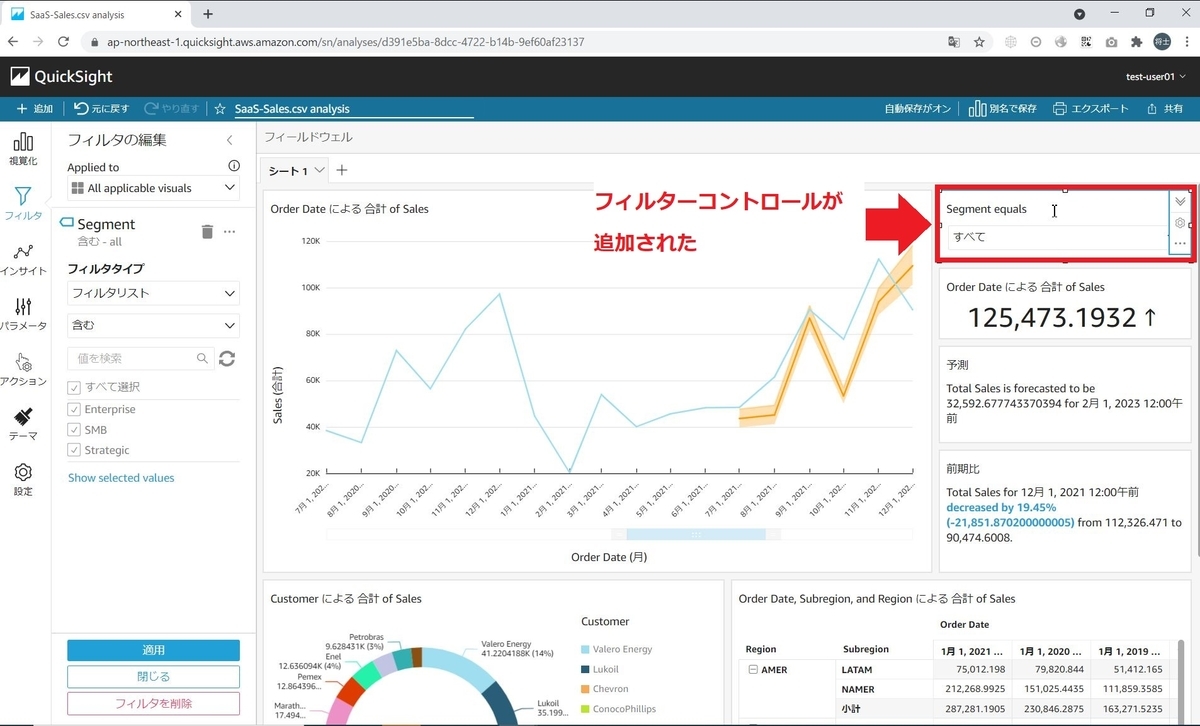Delete the Segment filter using the trash icon
The height and width of the screenshot is (726, 1200).
[x=207, y=230]
